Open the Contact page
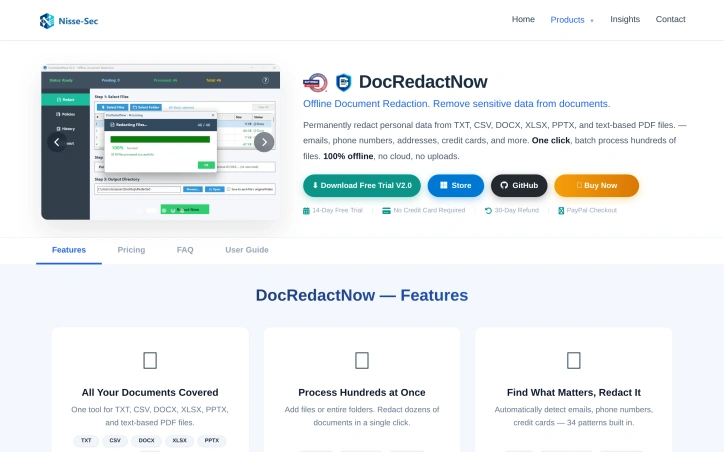724x452 pixels. point(670,19)
